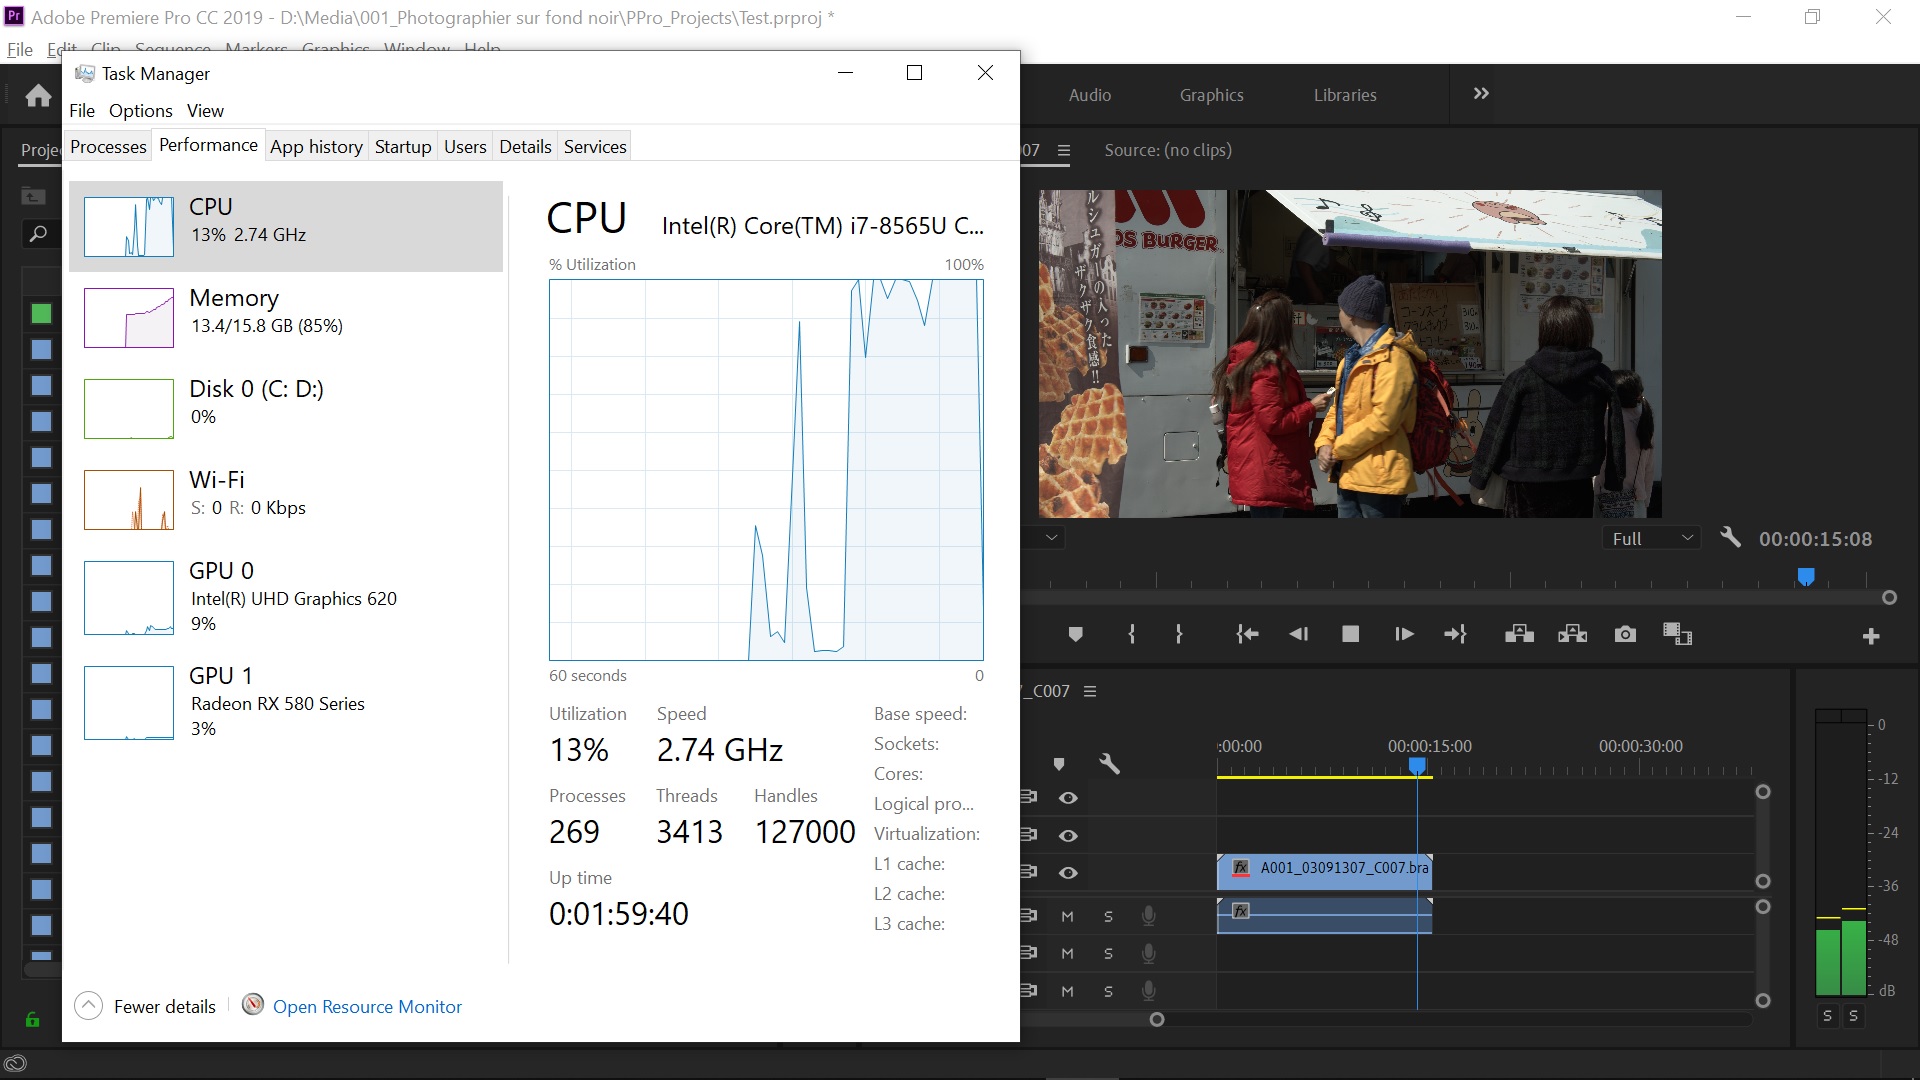Click the Lift icon in the Program Monitor
The height and width of the screenshot is (1080, 1920).
pyautogui.click(x=1519, y=633)
